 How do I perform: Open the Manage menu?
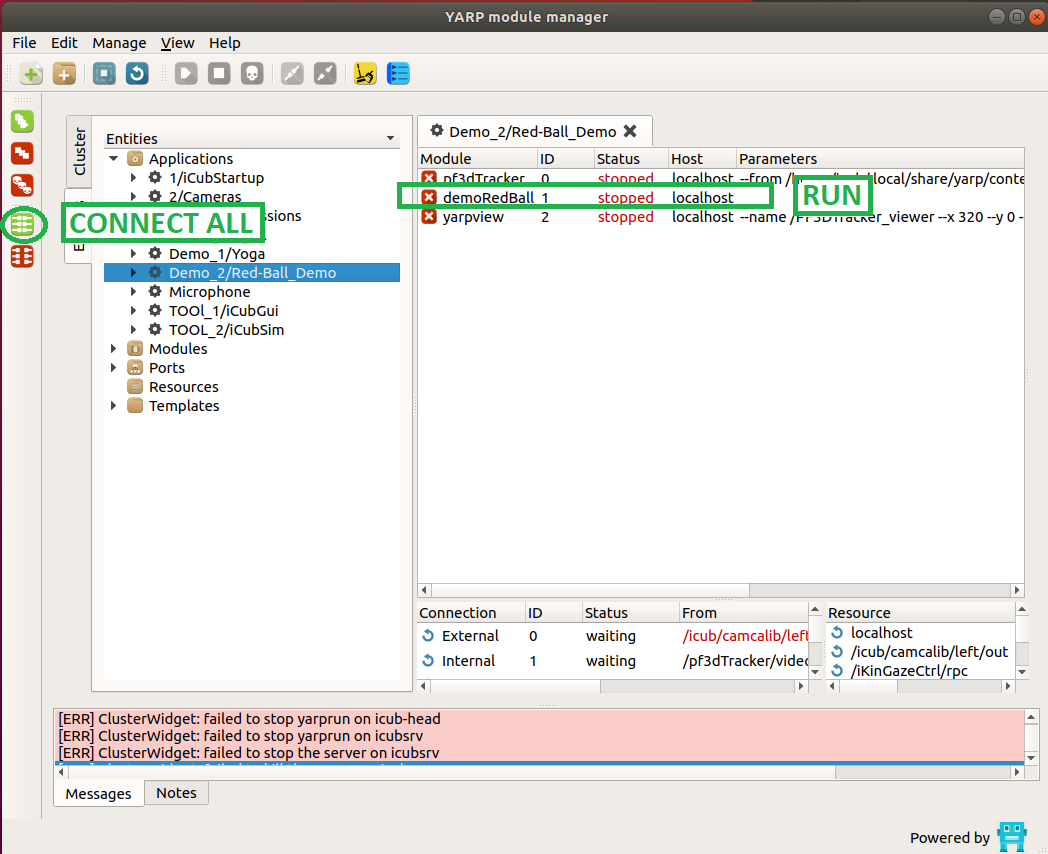(x=119, y=43)
